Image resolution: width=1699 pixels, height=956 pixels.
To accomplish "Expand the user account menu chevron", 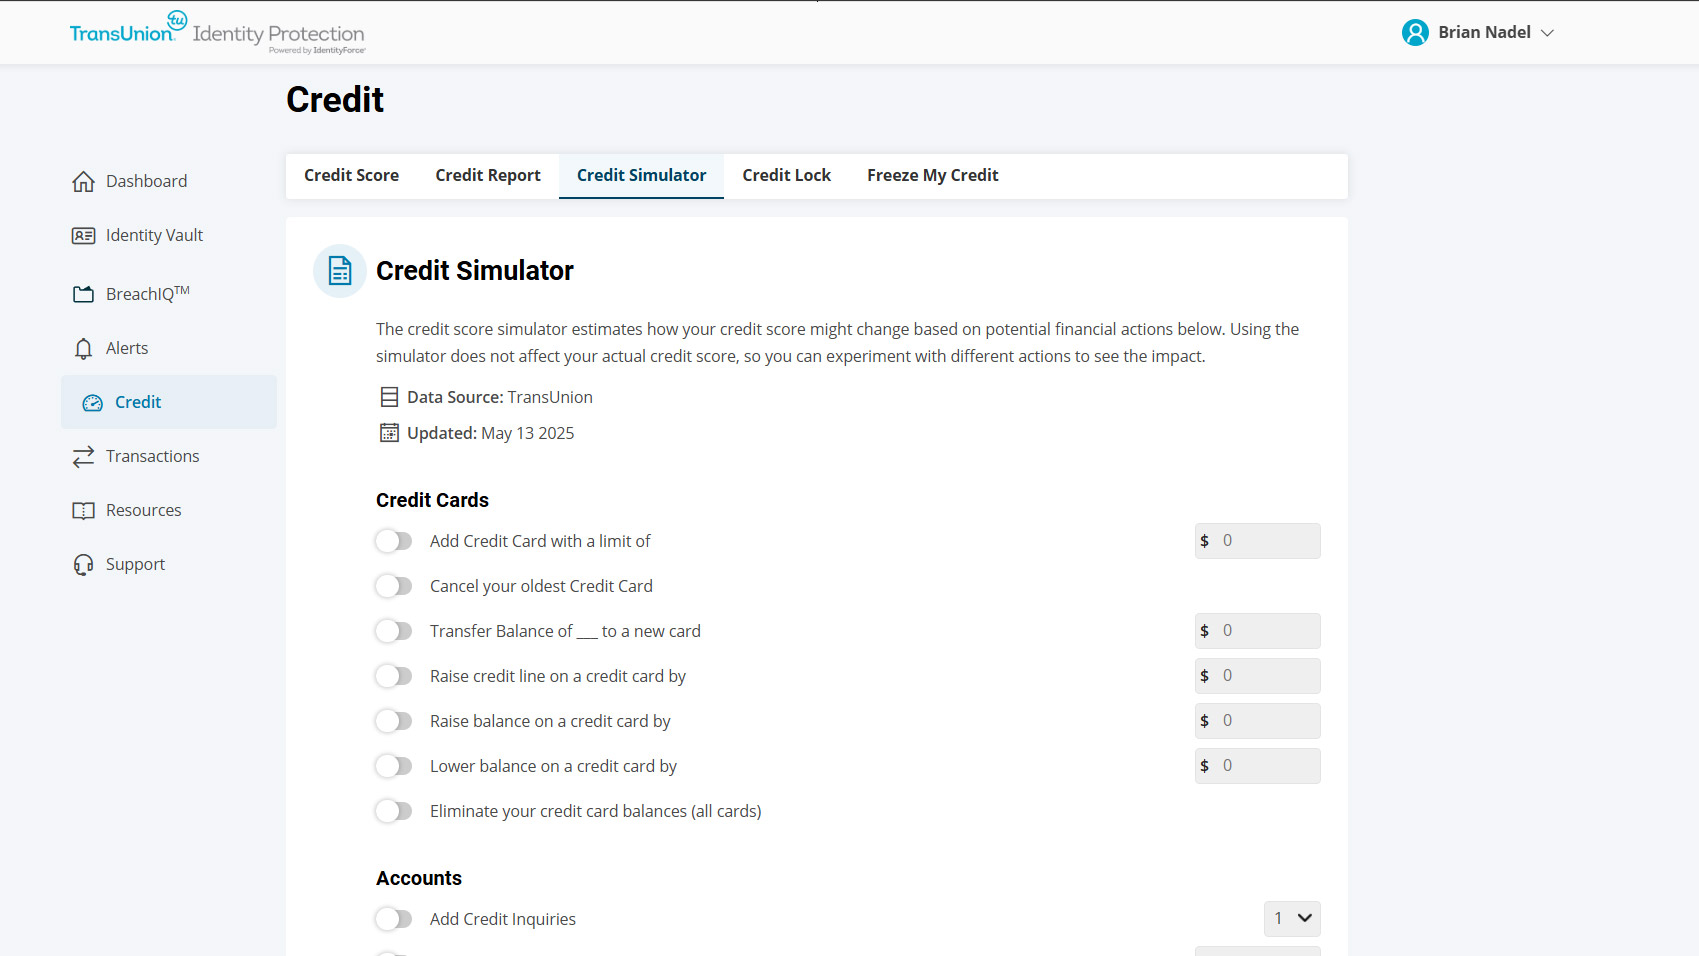I will [x=1547, y=33].
